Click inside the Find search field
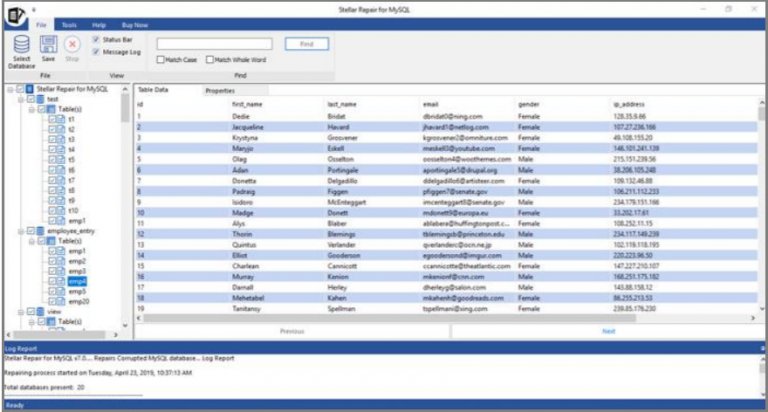Image resolution: width=768 pixels, height=412 pixels. tap(215, 44)
